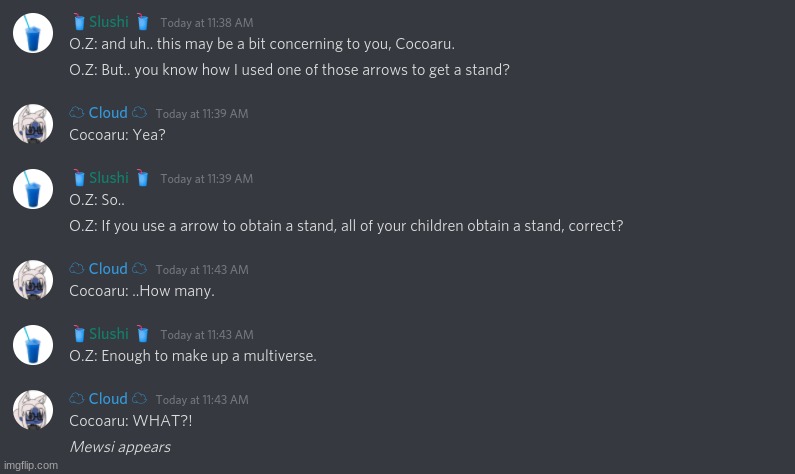The height and width of the screenshot is (474, 795).
Task: Click the Cloud username above "Cocoaru: WHAT?!"
Action: pos(108,398)
